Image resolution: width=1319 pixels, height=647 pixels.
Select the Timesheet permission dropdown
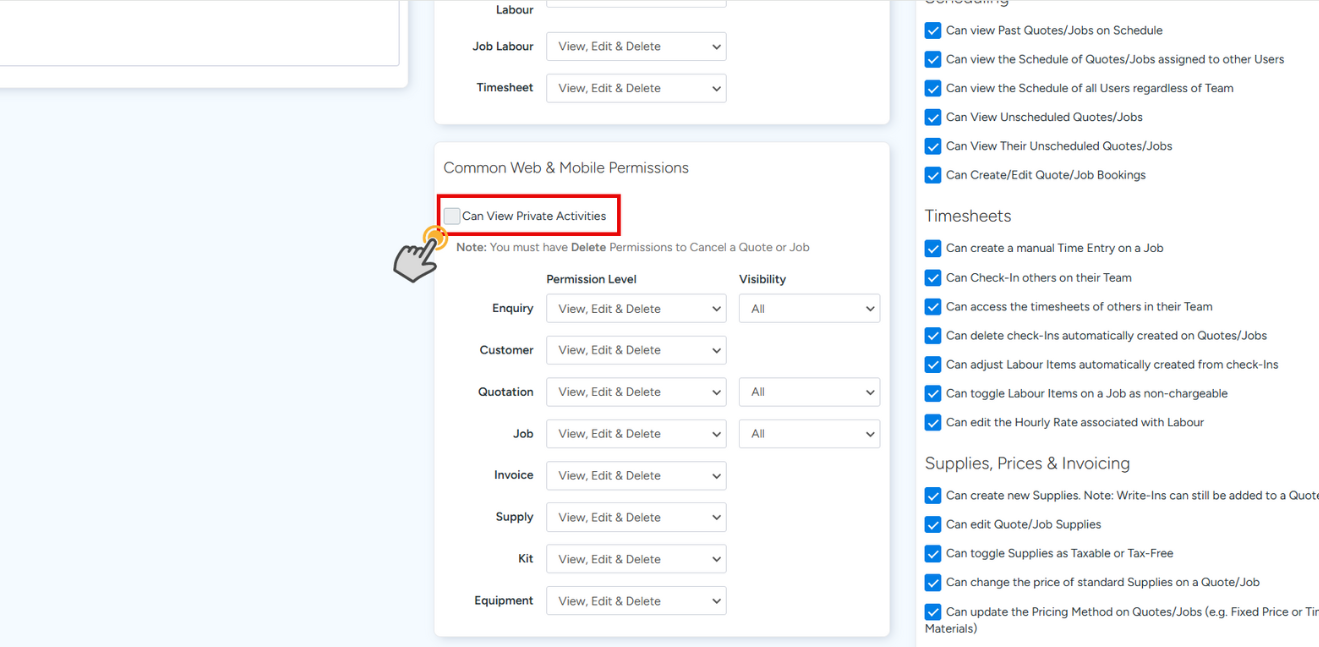(x=636, y=88)
